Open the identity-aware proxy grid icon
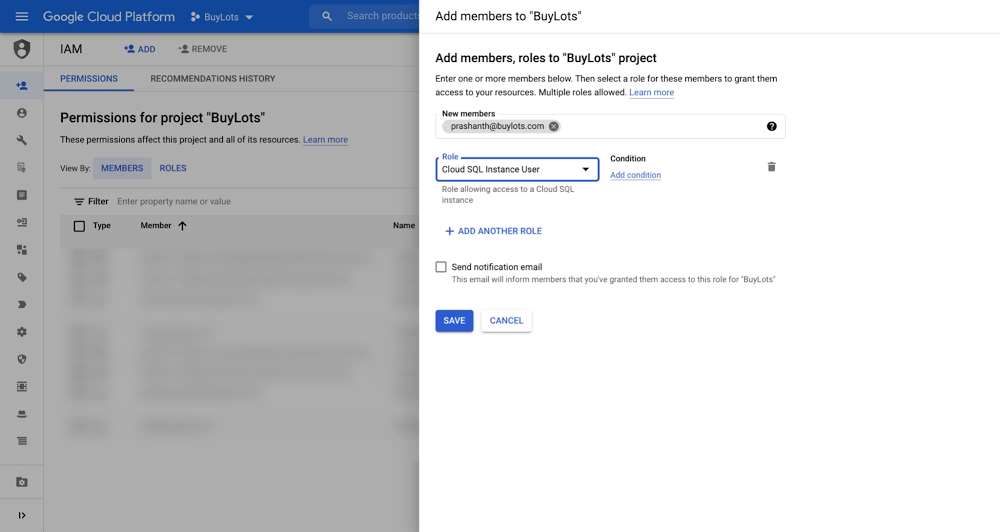Image resolution: width=1000 pixels, height=532 pixels. coord(22,387)
